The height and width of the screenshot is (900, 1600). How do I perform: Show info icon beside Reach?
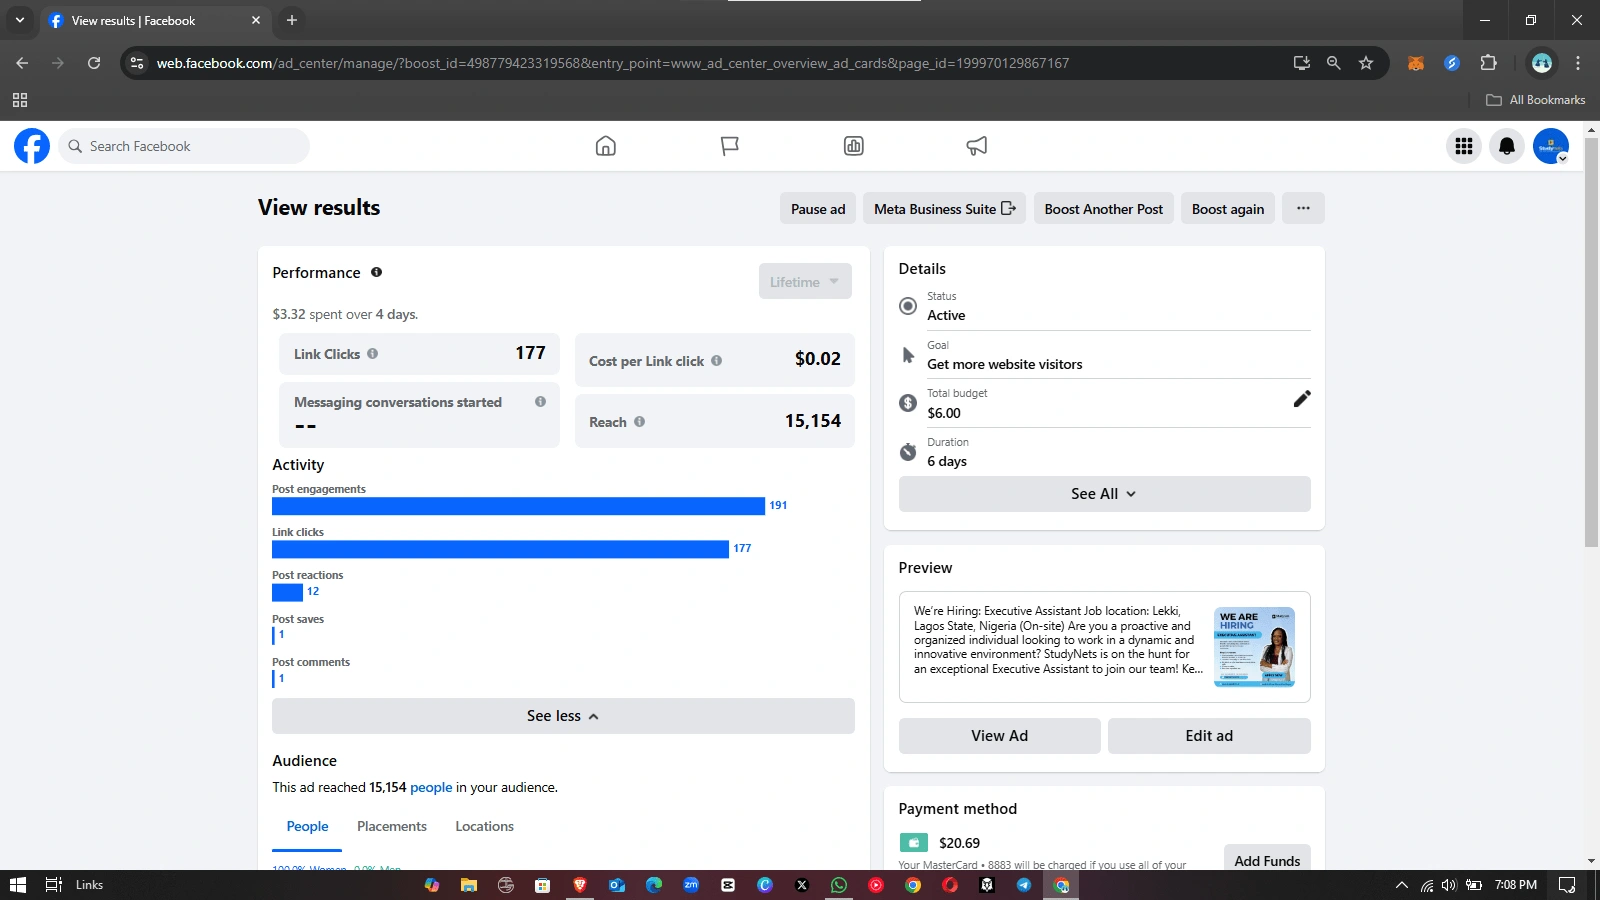(x=640, y=422)
